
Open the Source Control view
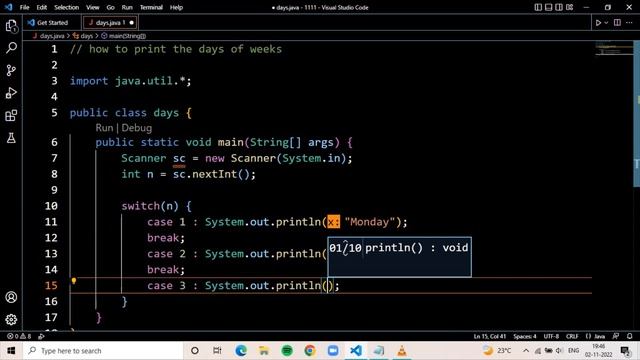pyautogui.click(x=11, y=71)
